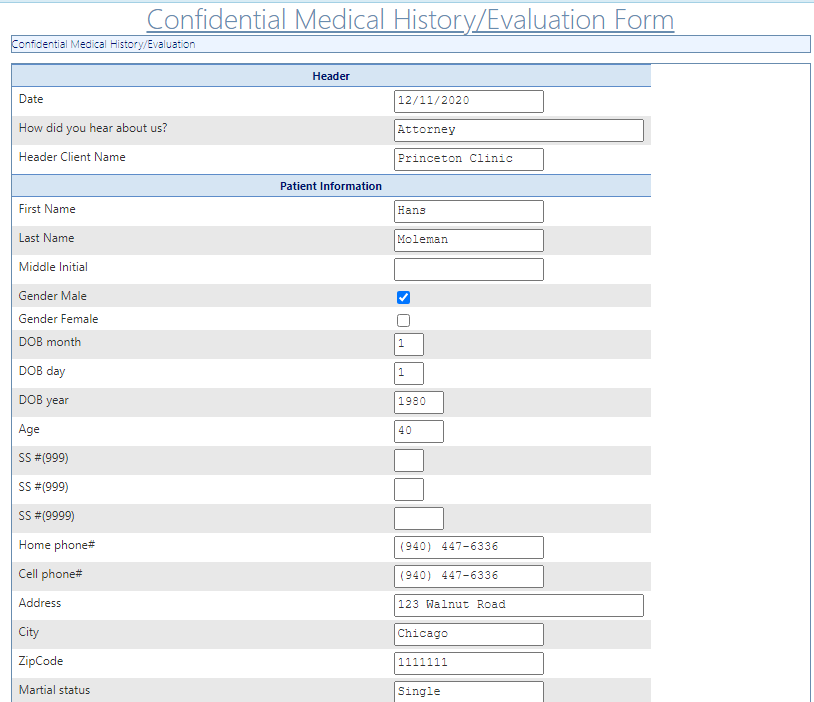Select the DOB year field showing 1980
This screenshot has height=702, width=814.
click(418, 402)
